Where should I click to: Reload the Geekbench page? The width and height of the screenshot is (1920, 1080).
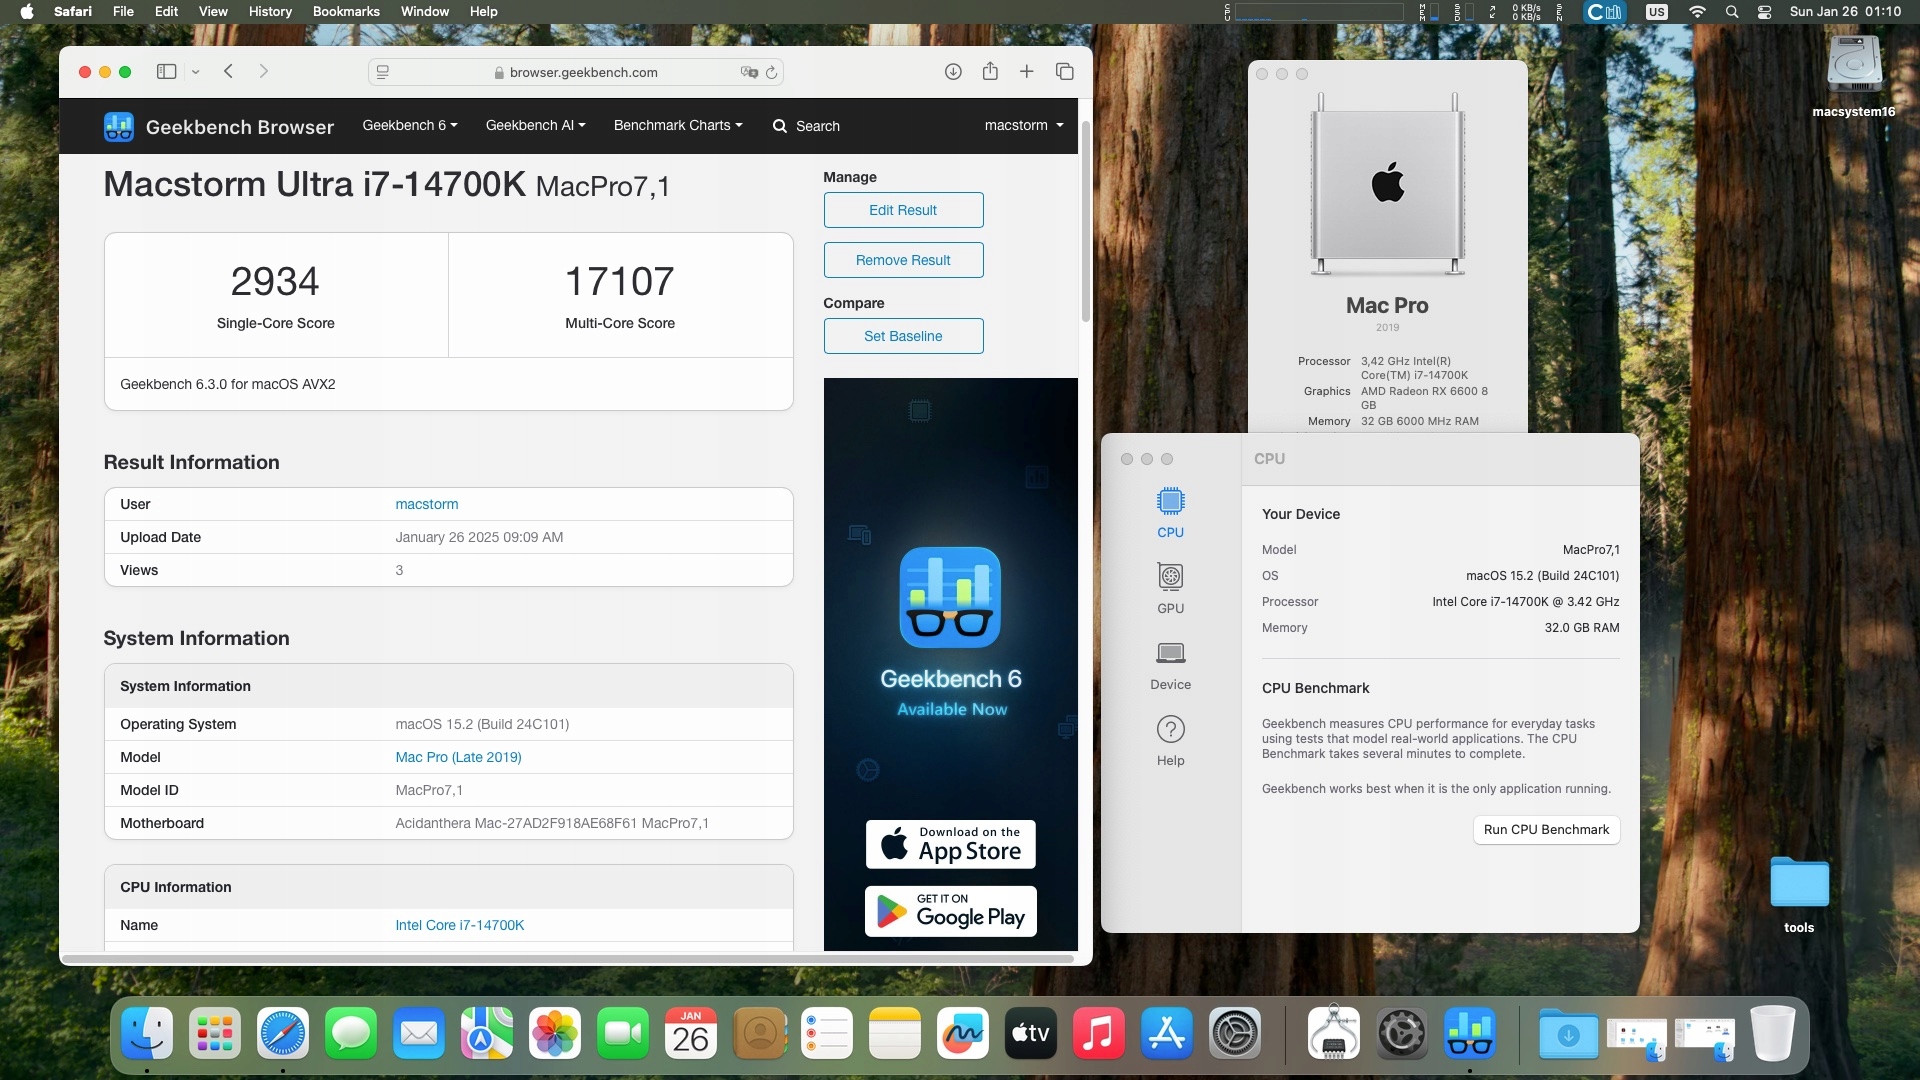[771, 72]
